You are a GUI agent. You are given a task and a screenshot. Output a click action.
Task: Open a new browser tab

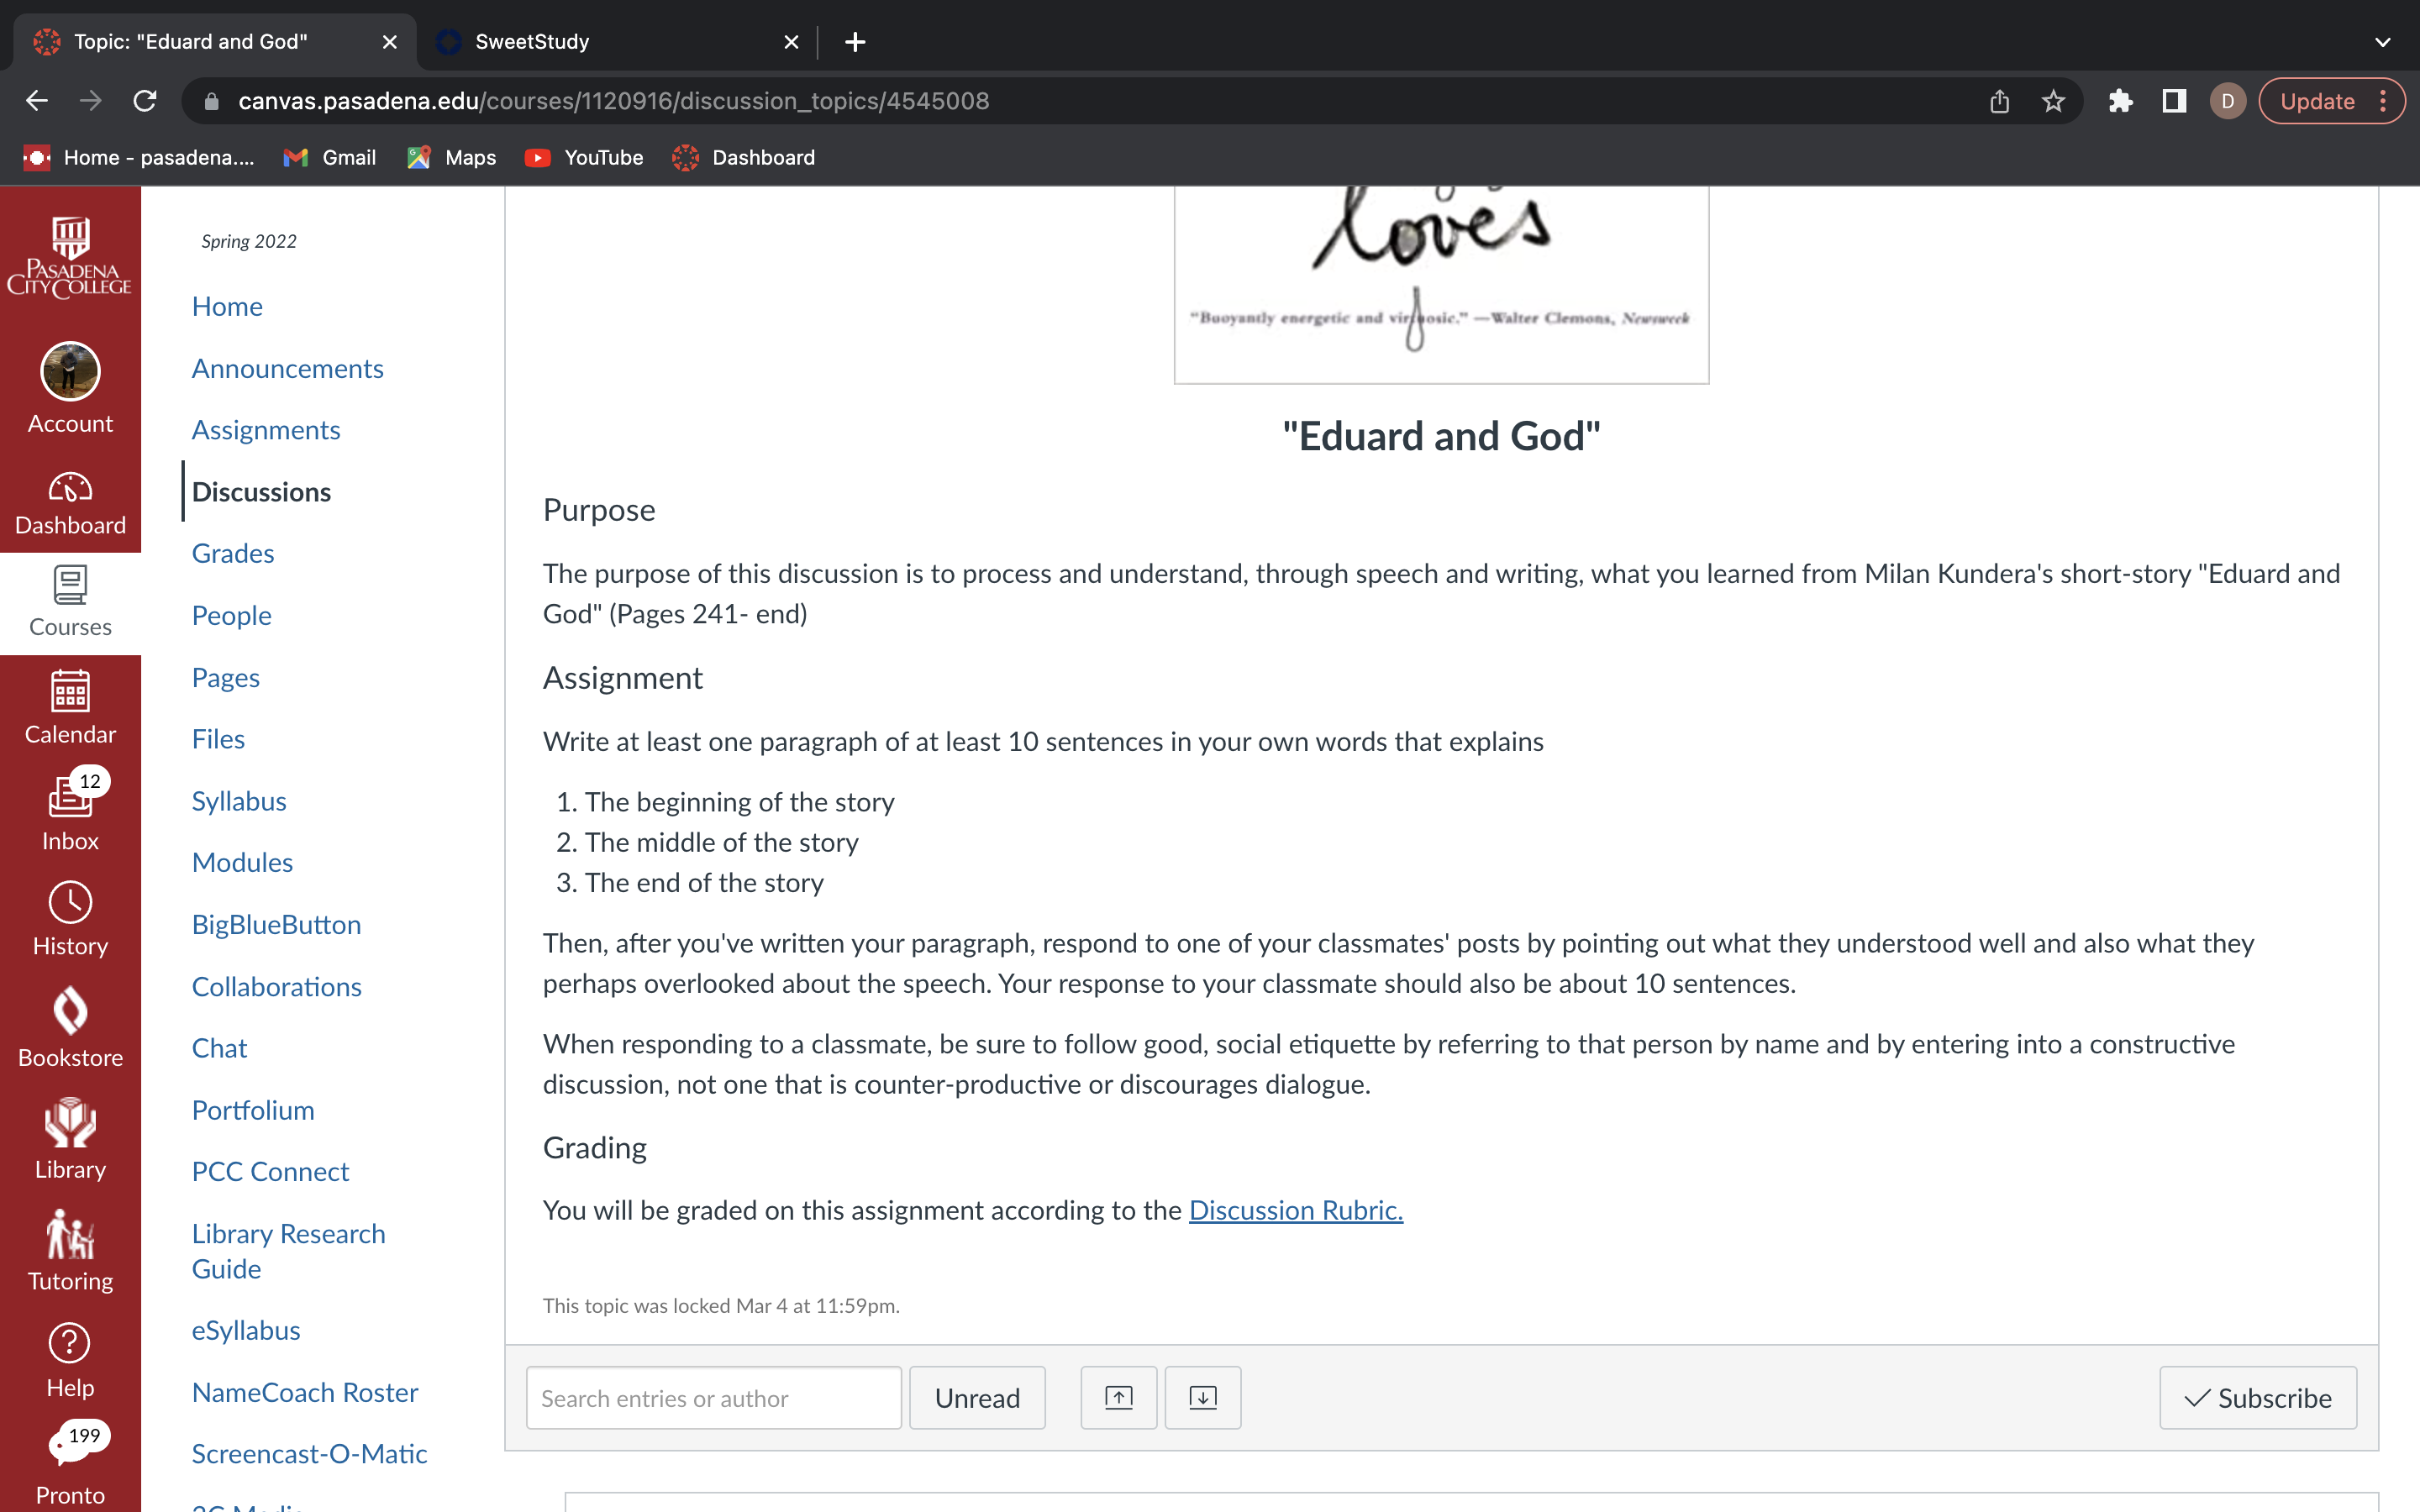pos(855,42)
